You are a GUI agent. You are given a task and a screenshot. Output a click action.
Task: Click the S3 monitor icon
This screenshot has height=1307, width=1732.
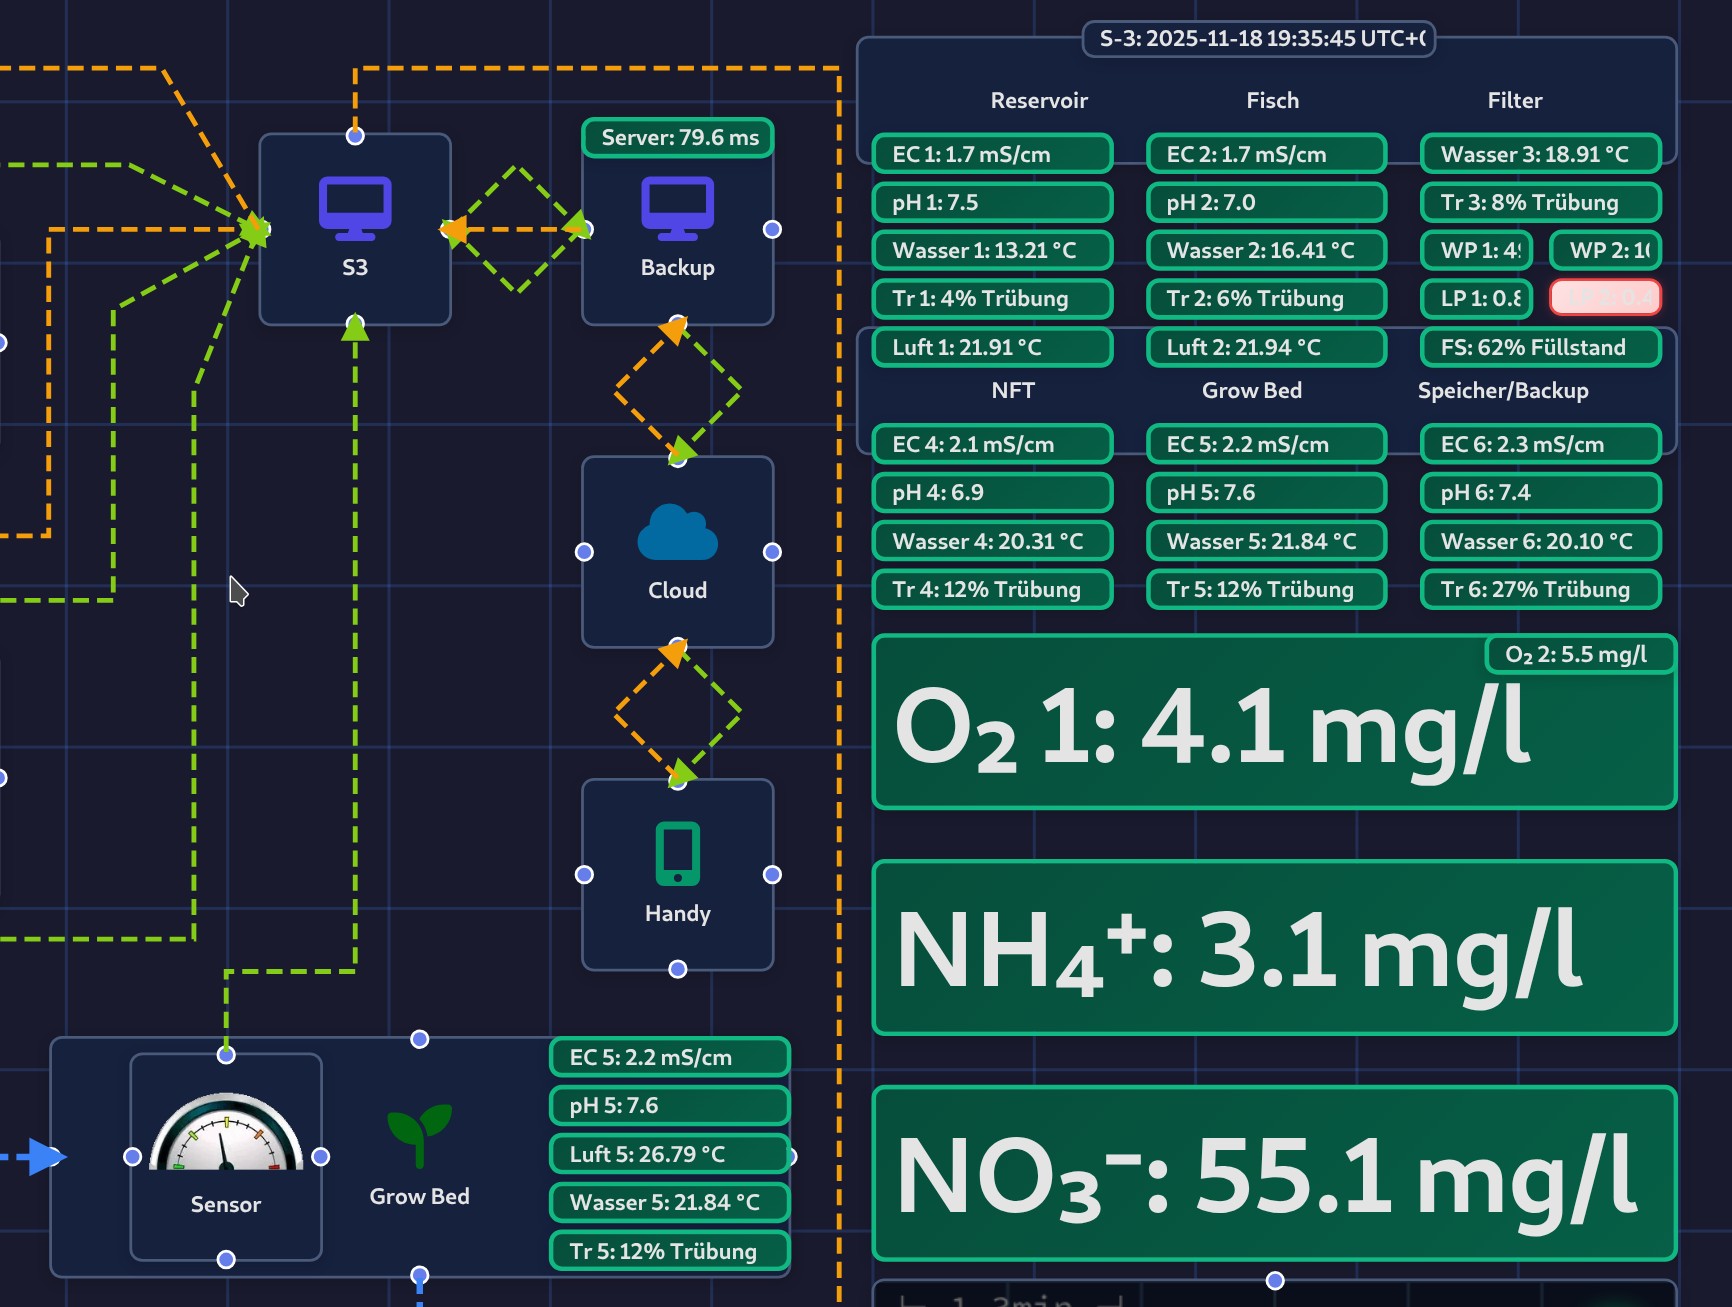tap(355, 208)
